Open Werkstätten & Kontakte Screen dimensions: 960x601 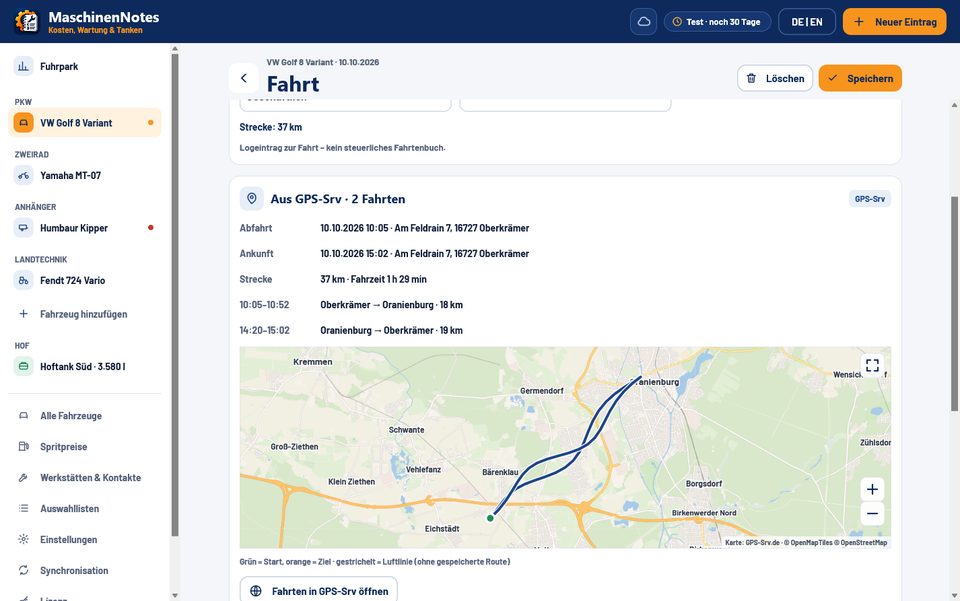[x=84, y=477]
